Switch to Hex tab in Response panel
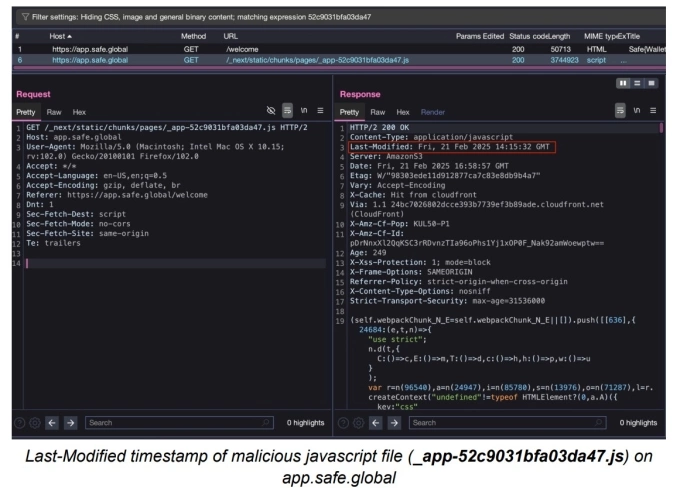Image resolution: width=680 pixels, height=498 pixels. [403, 112]
